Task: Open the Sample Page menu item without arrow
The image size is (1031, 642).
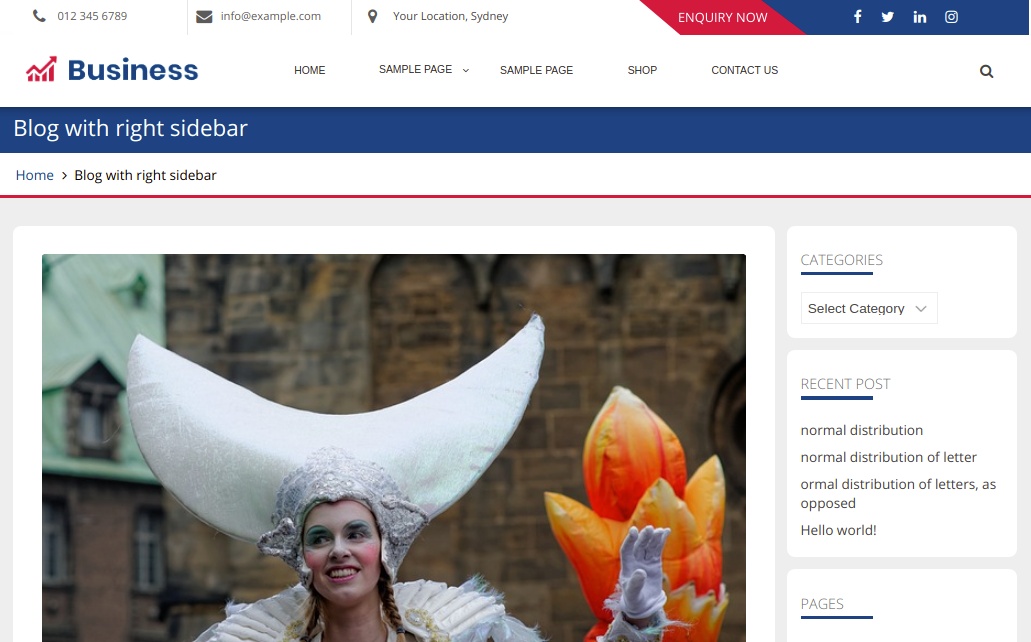Action: coord(537,70)
